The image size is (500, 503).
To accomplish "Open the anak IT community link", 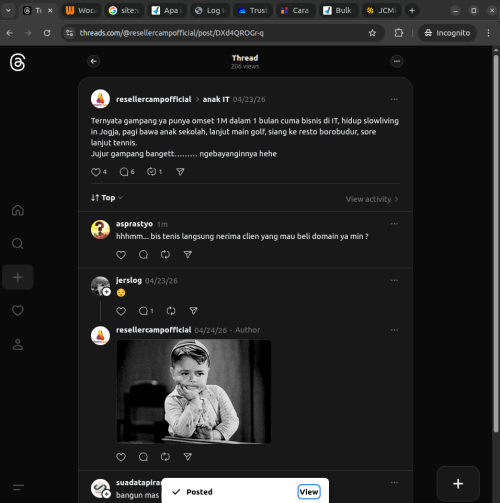I will coord(216,99).
